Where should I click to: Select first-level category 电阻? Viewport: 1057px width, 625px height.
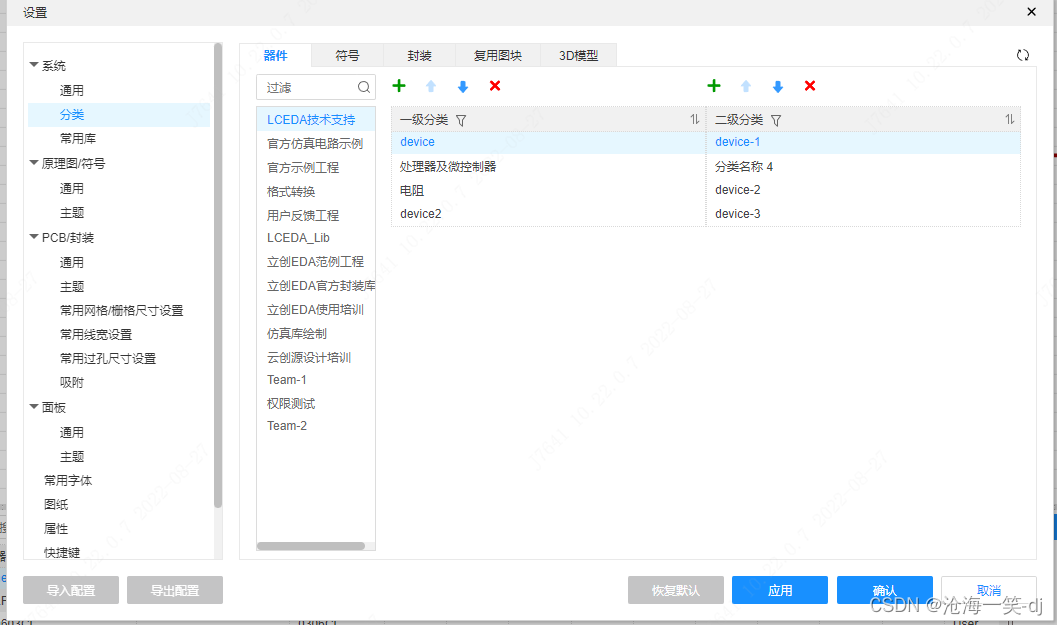(548, 190)
